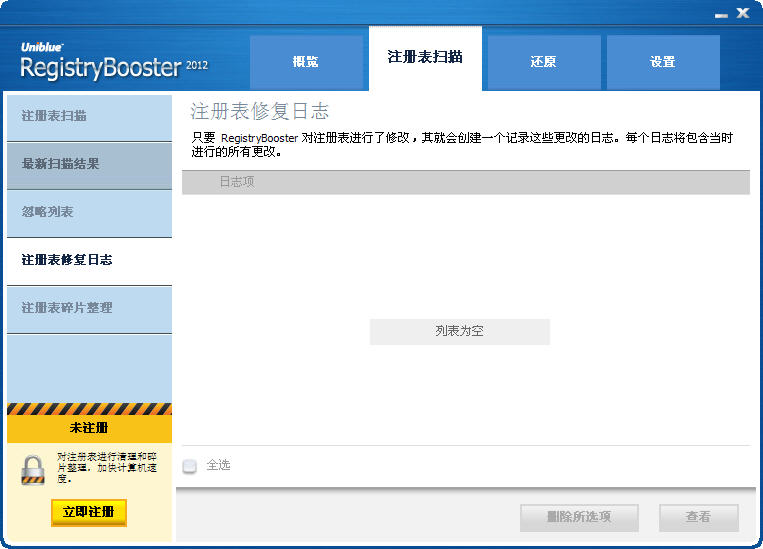Click the 未注册 status banner
763x549 pixels.
(90, 428)
